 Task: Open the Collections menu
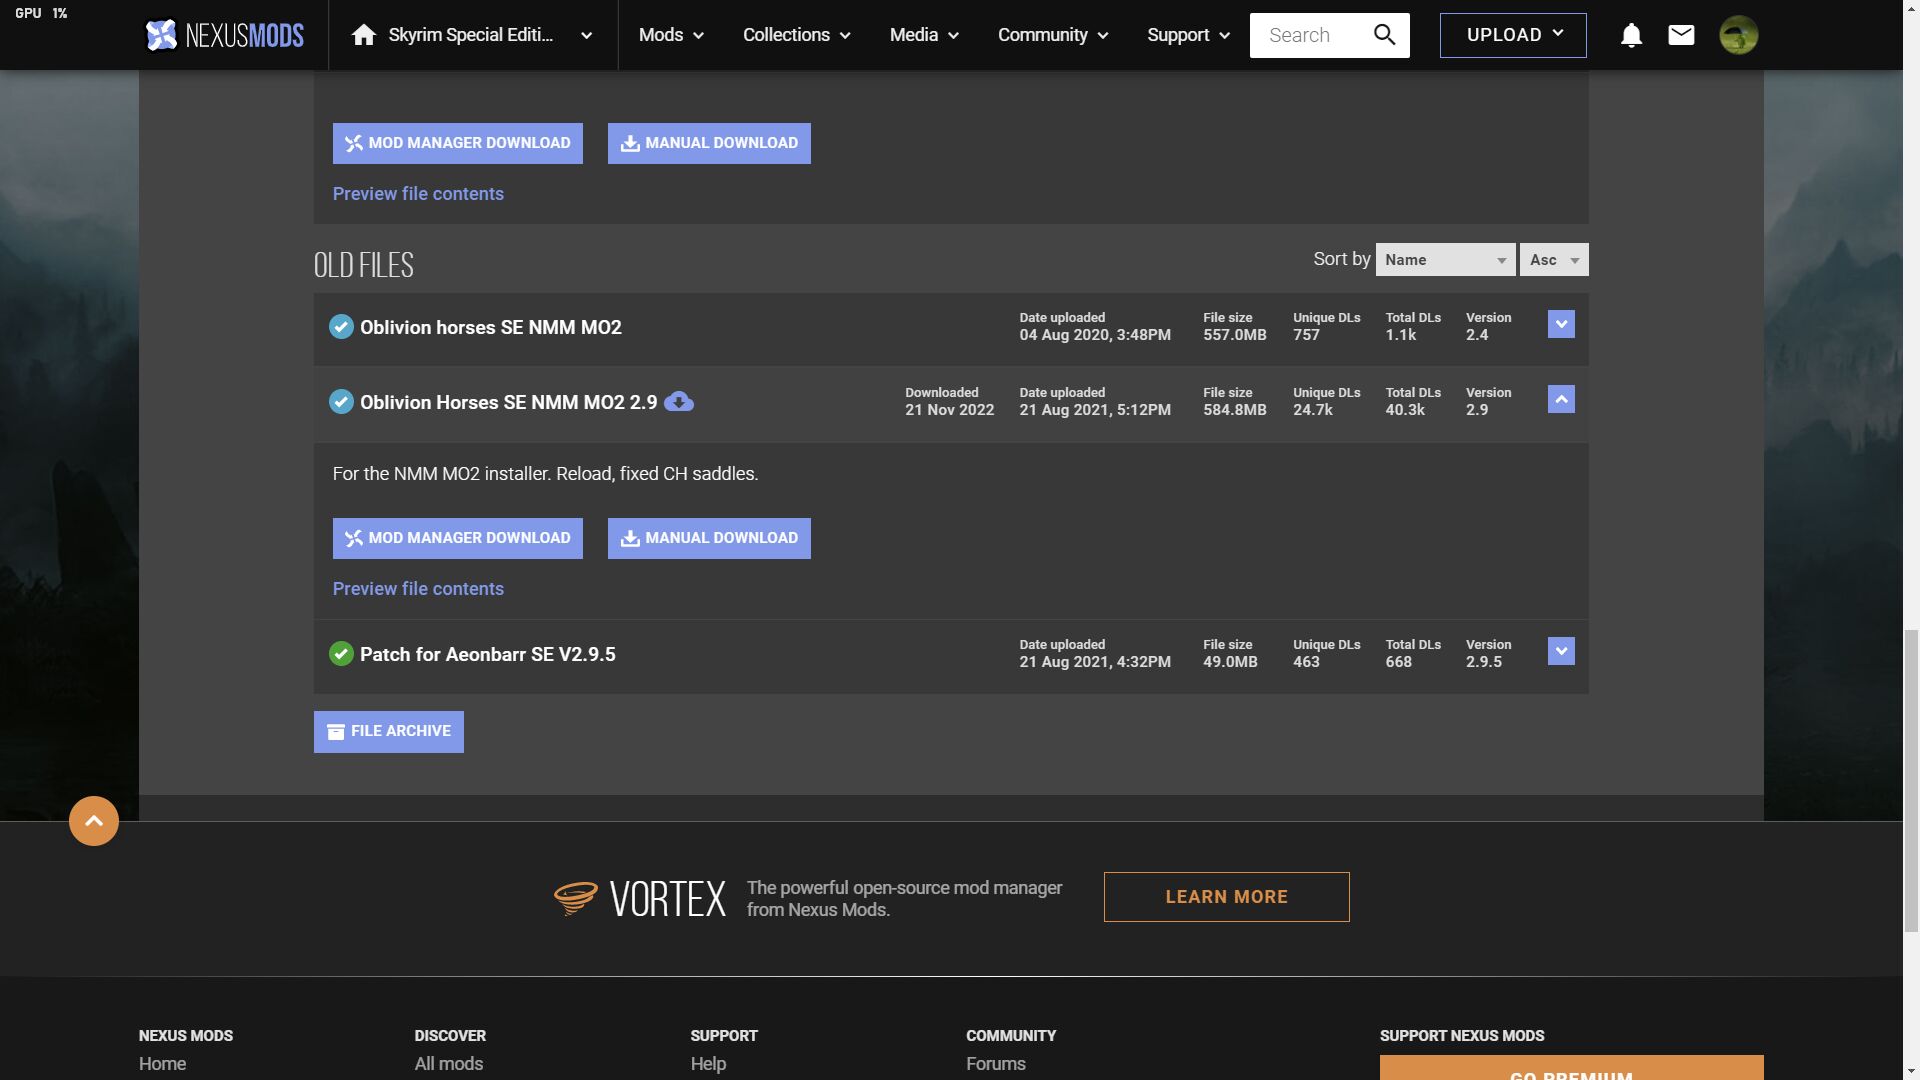[x=796, y=35]
